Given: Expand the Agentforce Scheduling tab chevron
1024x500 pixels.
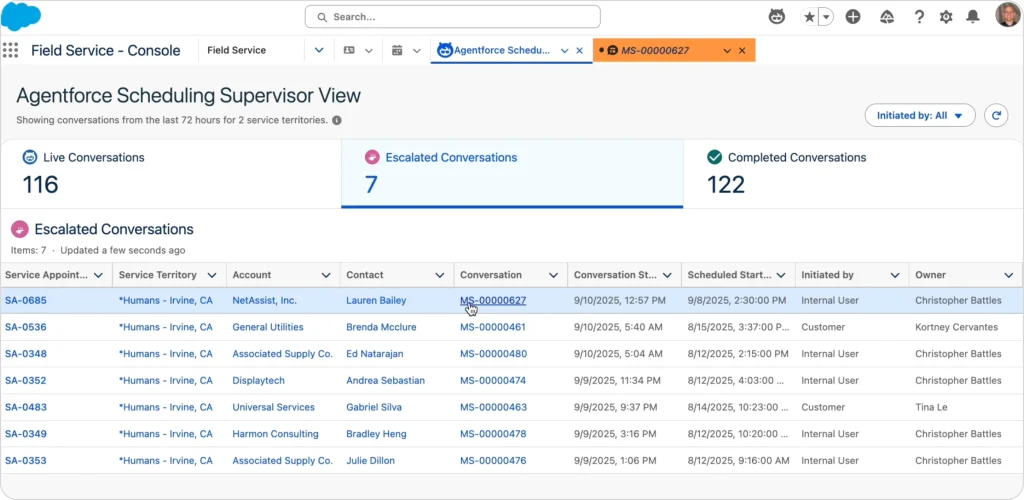Looking at the screenshot, I should point(564,50).
